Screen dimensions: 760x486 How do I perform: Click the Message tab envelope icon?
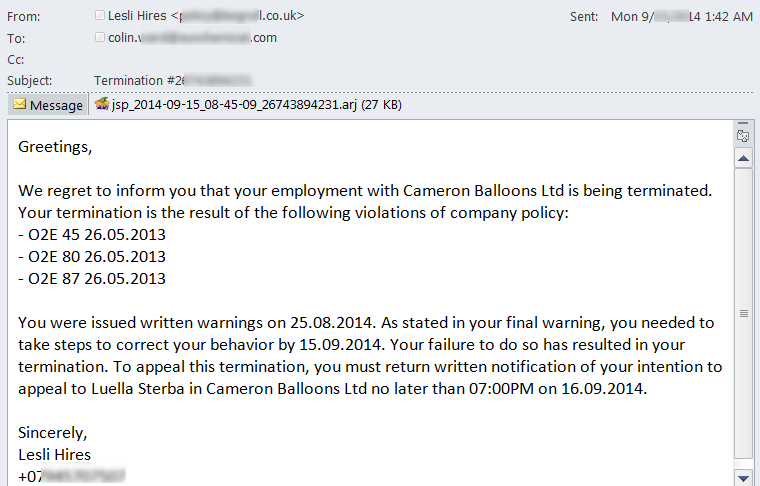19,105
